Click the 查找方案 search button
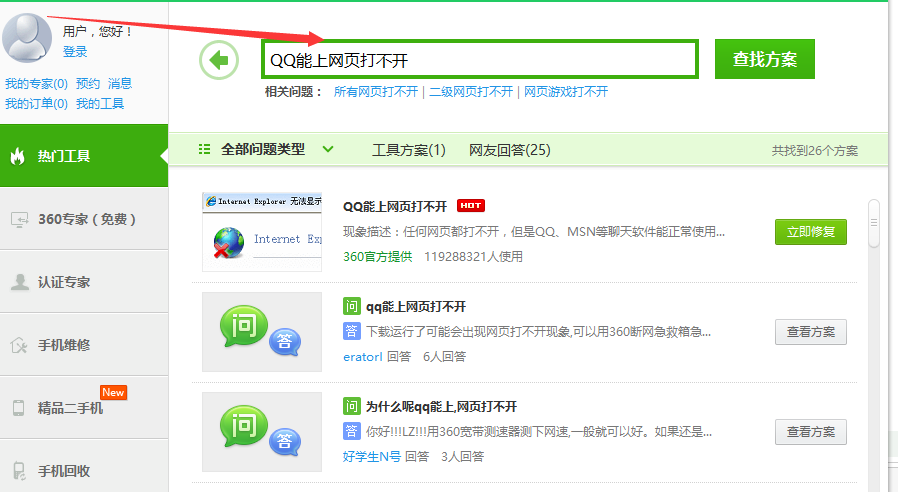 [765, 59]
